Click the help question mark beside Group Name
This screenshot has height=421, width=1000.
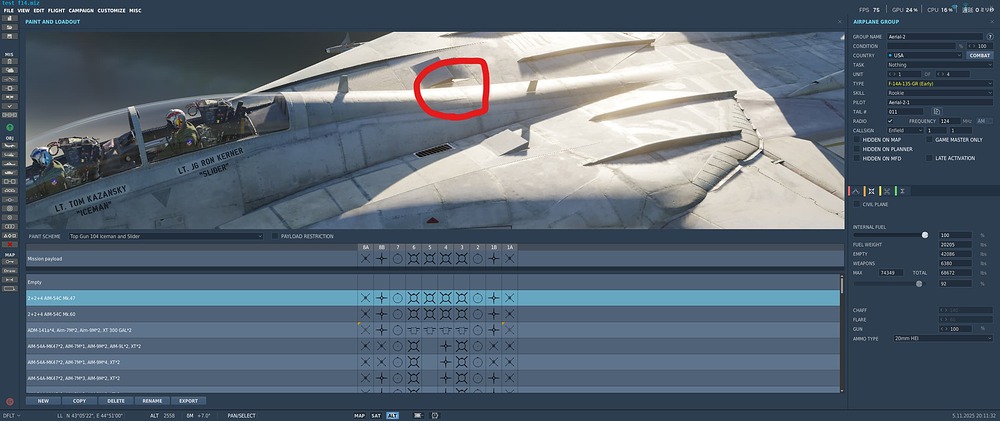990,37
